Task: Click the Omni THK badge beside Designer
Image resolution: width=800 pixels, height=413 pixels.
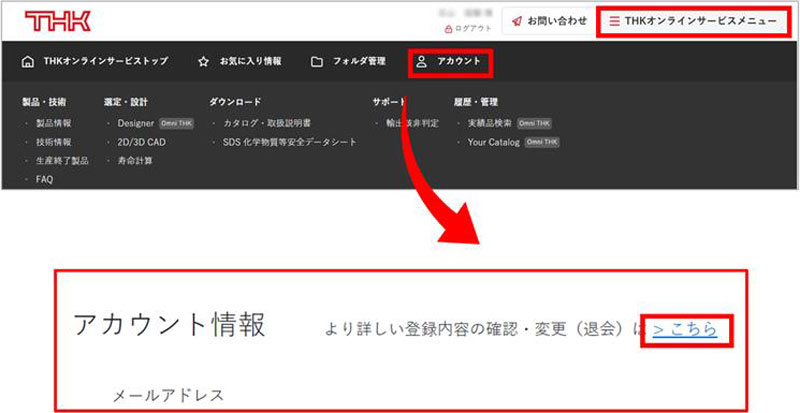Action: click(177, 123)
